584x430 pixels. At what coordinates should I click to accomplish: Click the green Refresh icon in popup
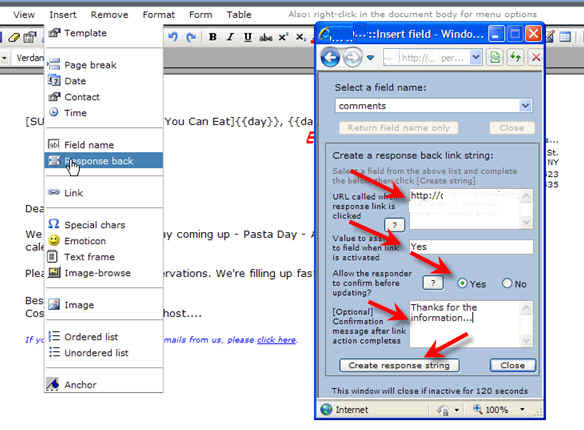515,57
